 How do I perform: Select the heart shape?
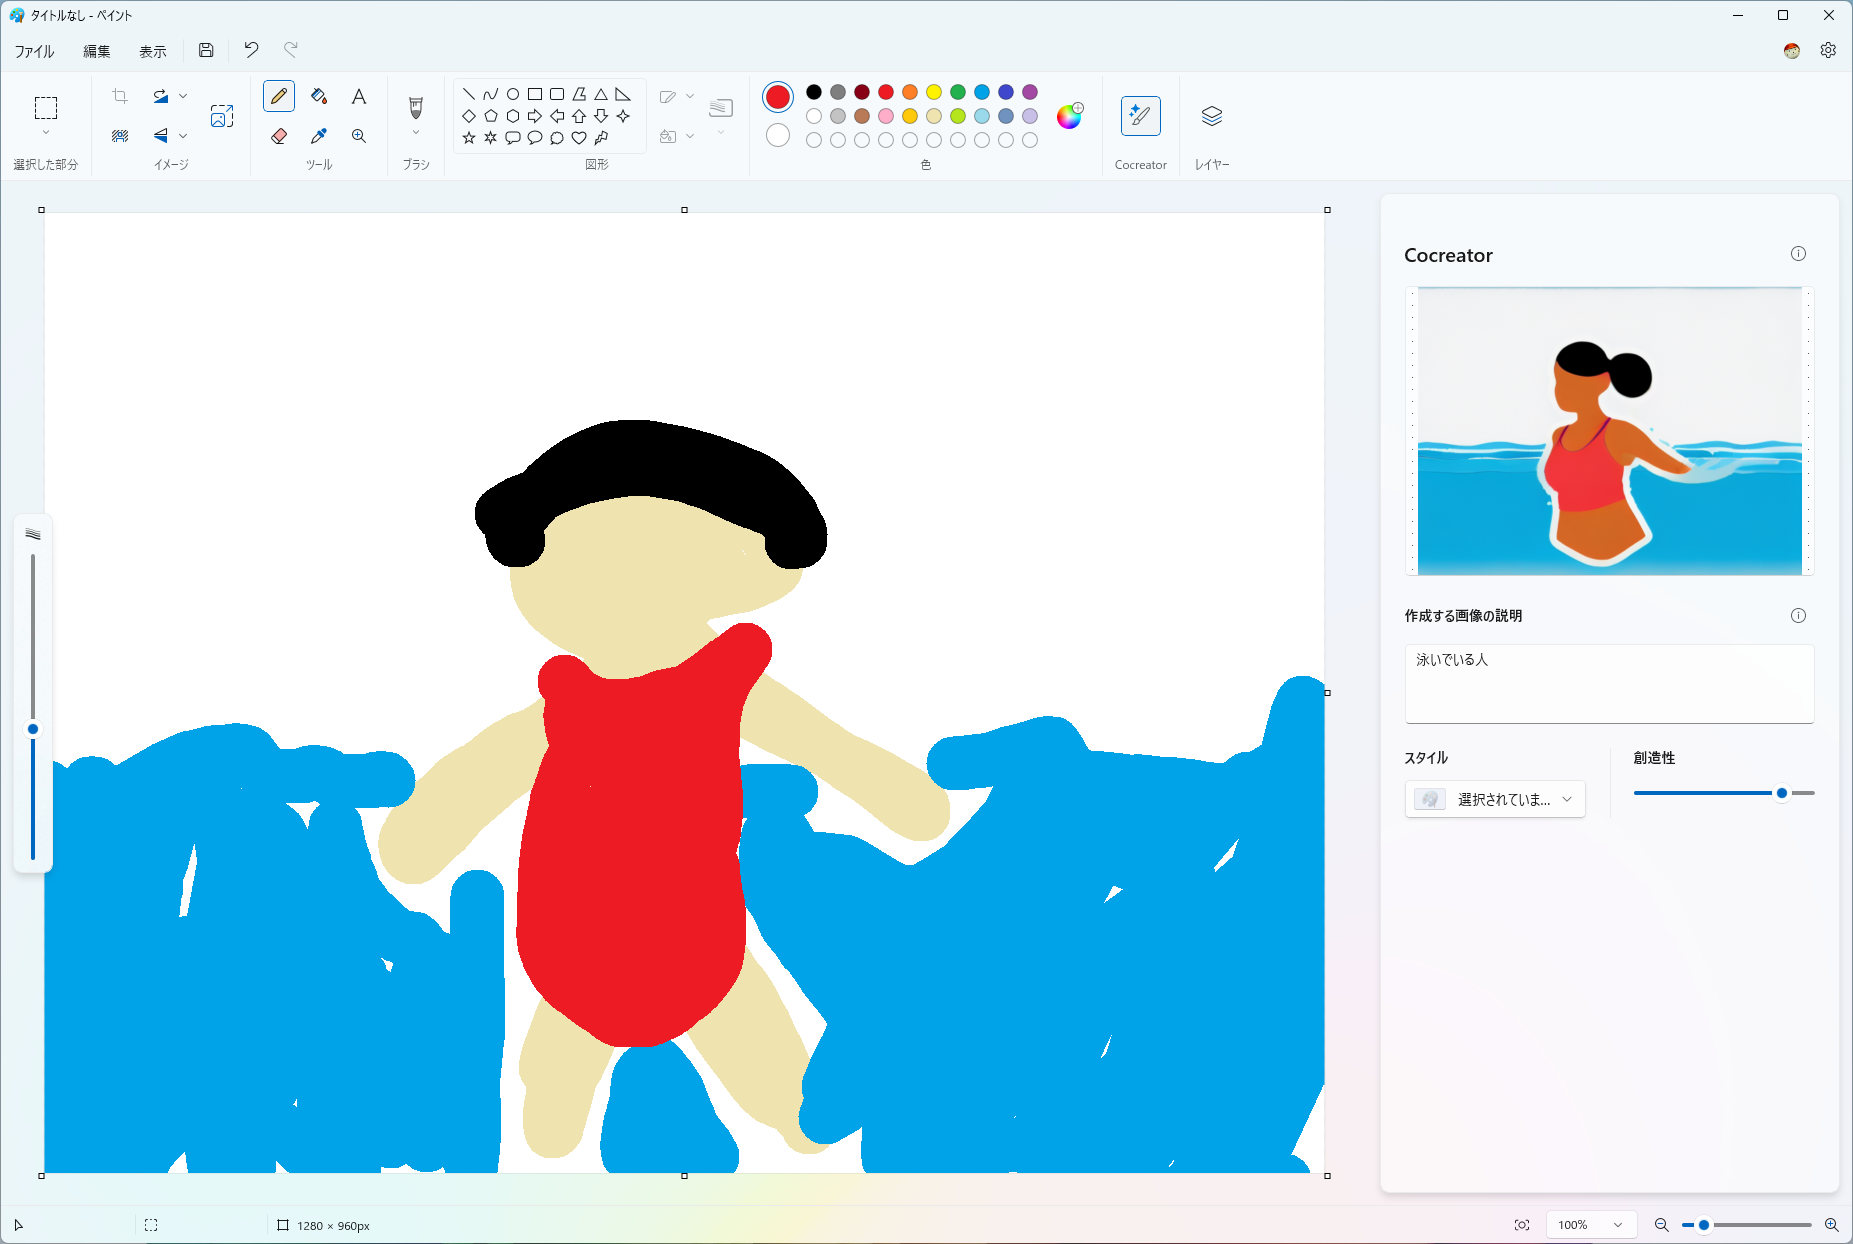point(579,138)
